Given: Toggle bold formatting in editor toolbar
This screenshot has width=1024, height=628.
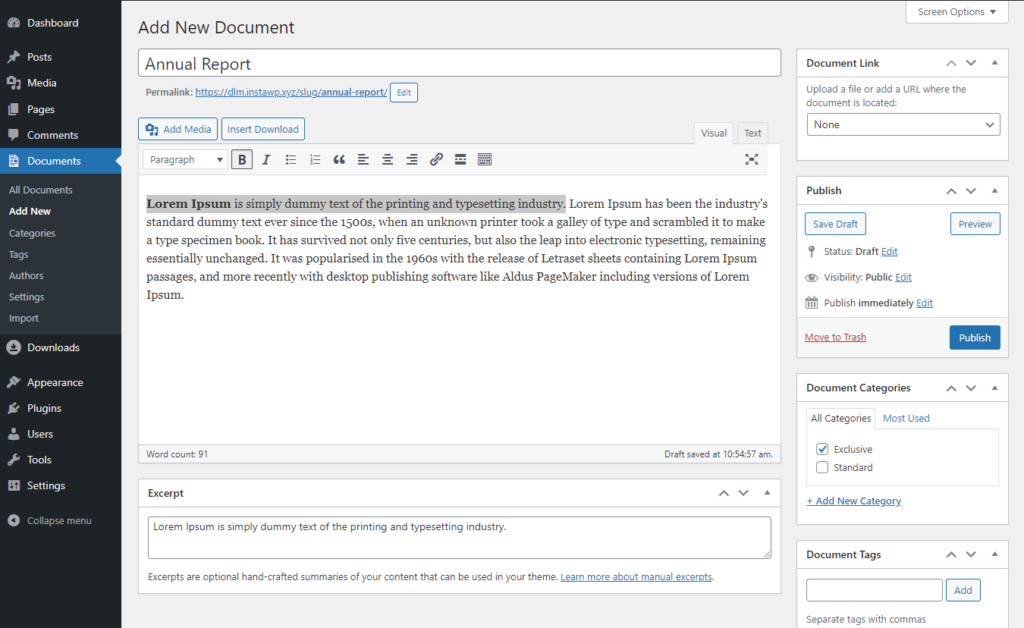Looking at the screenshot, I should pyautogui.click(x=242, y=160).
